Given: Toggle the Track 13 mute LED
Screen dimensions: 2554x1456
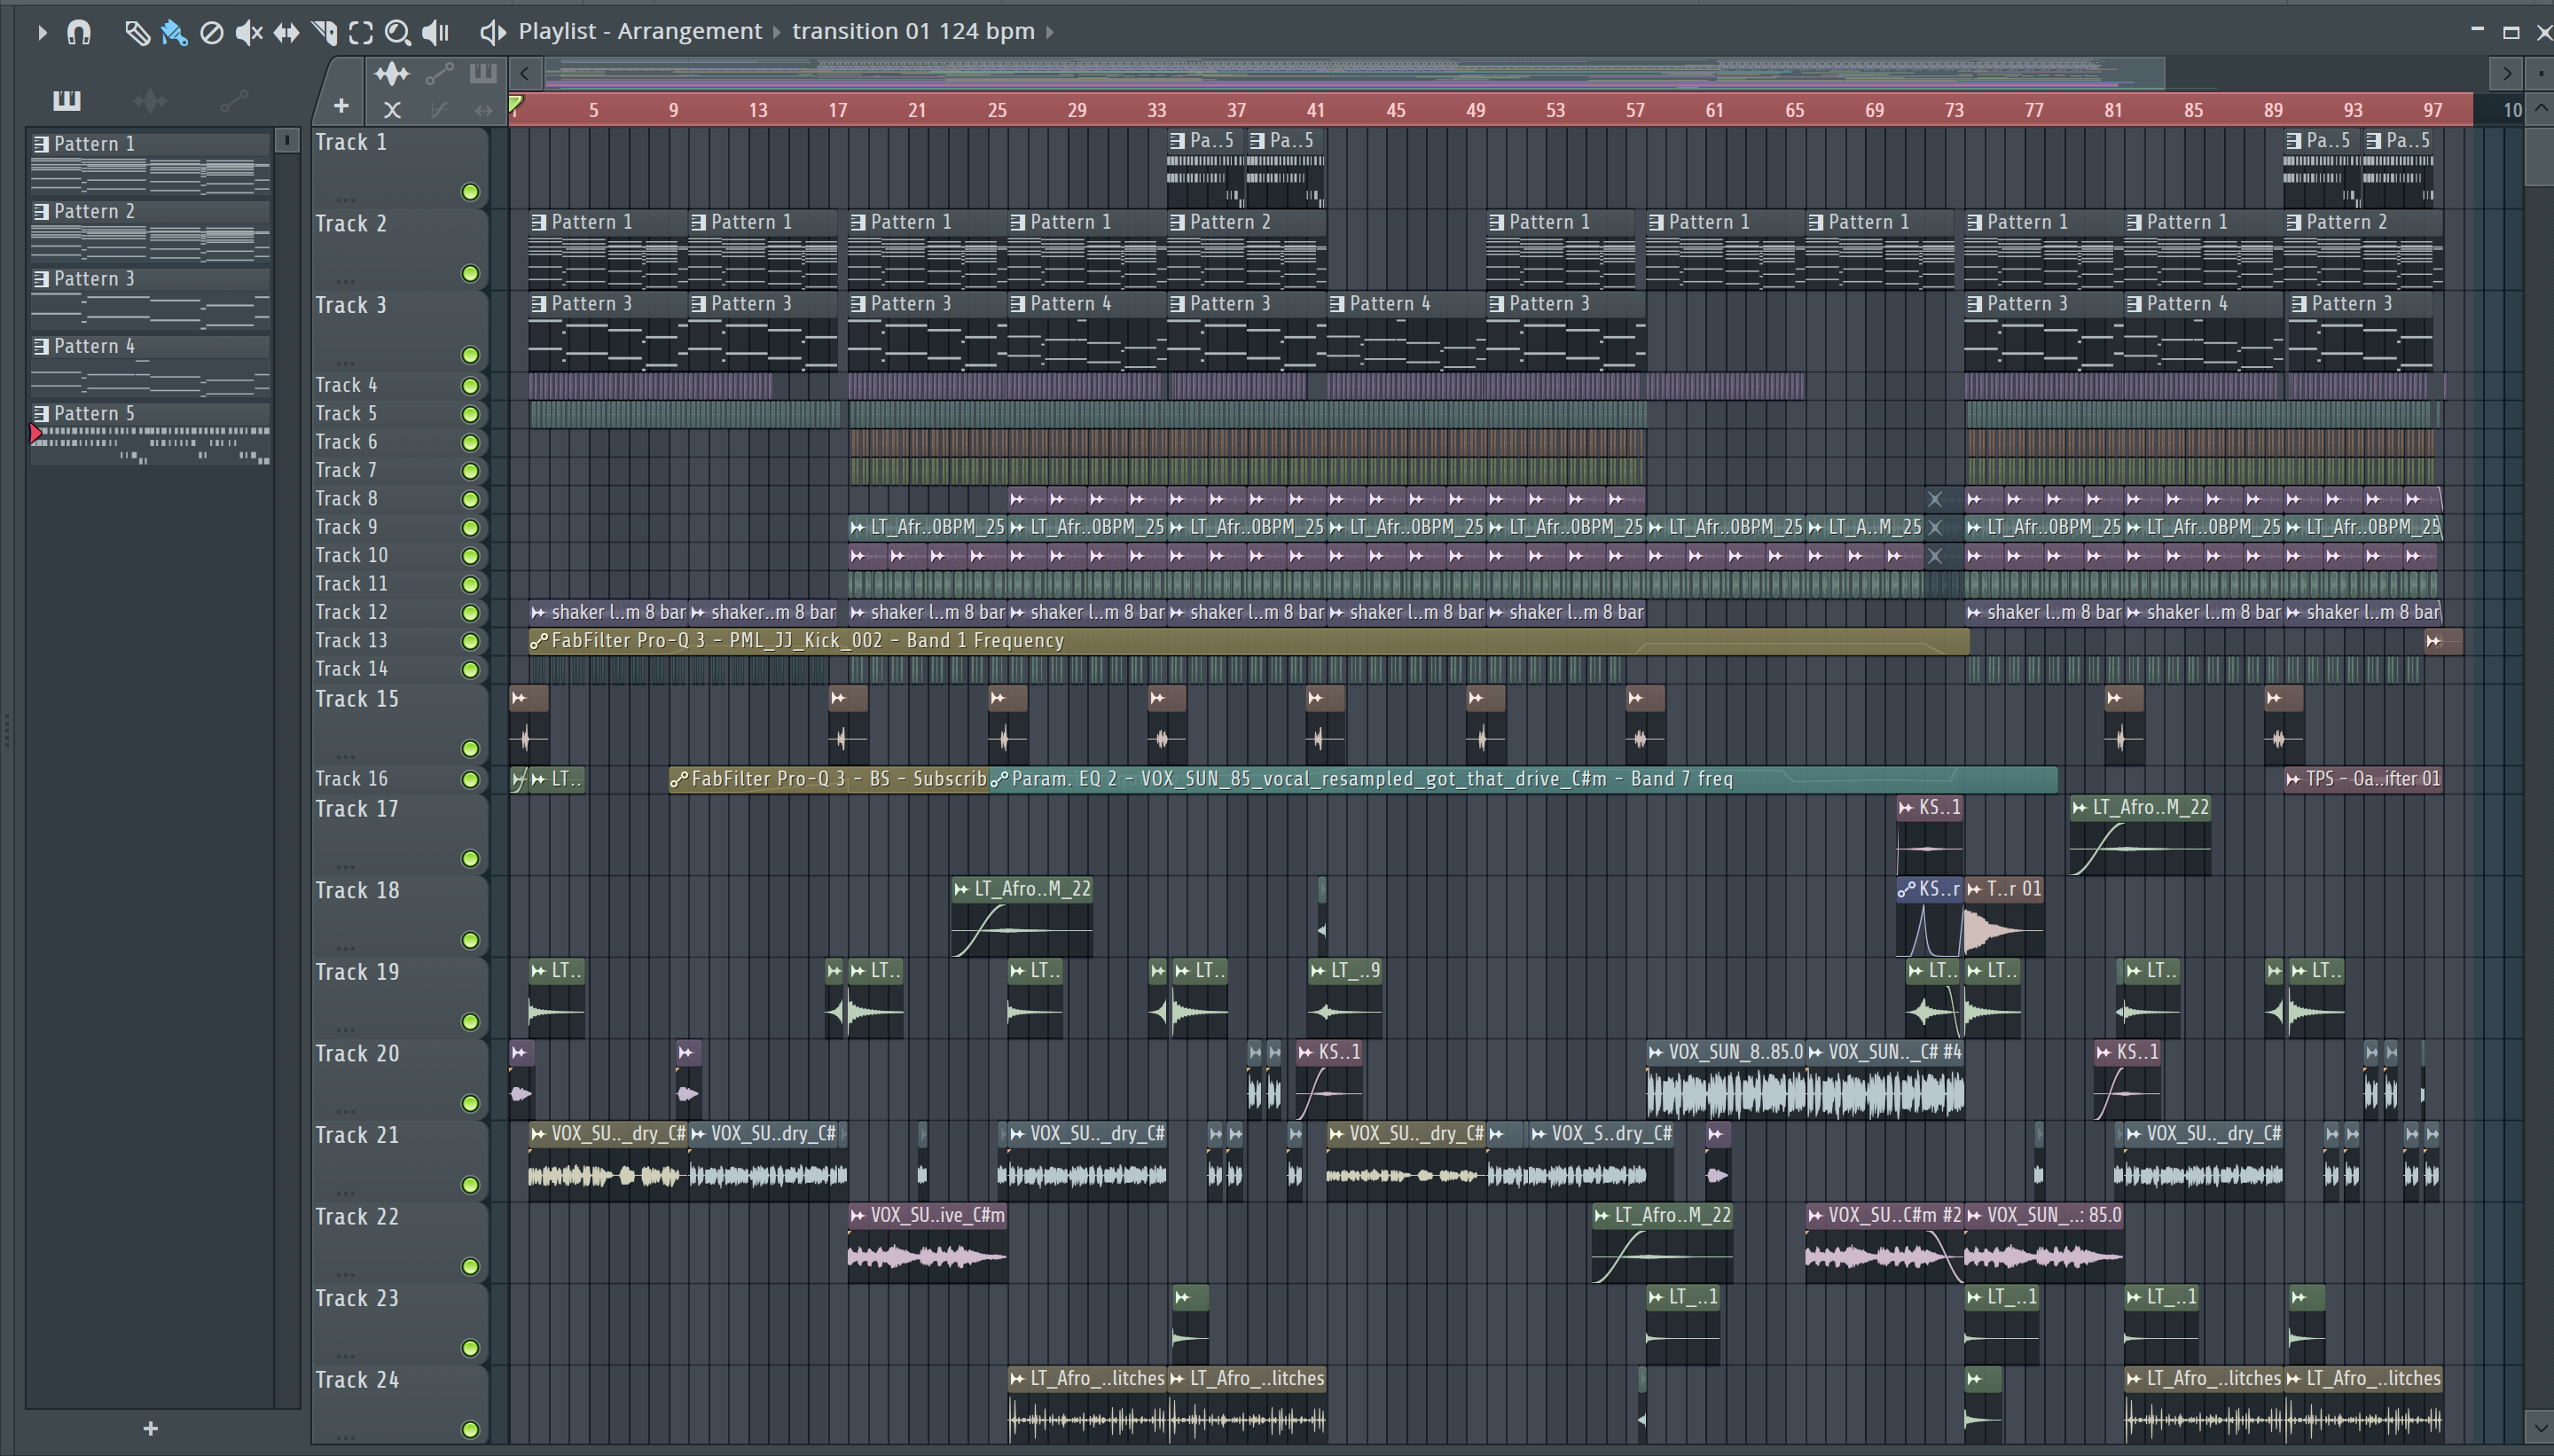Looking at the screenshot, I should 470,641.
